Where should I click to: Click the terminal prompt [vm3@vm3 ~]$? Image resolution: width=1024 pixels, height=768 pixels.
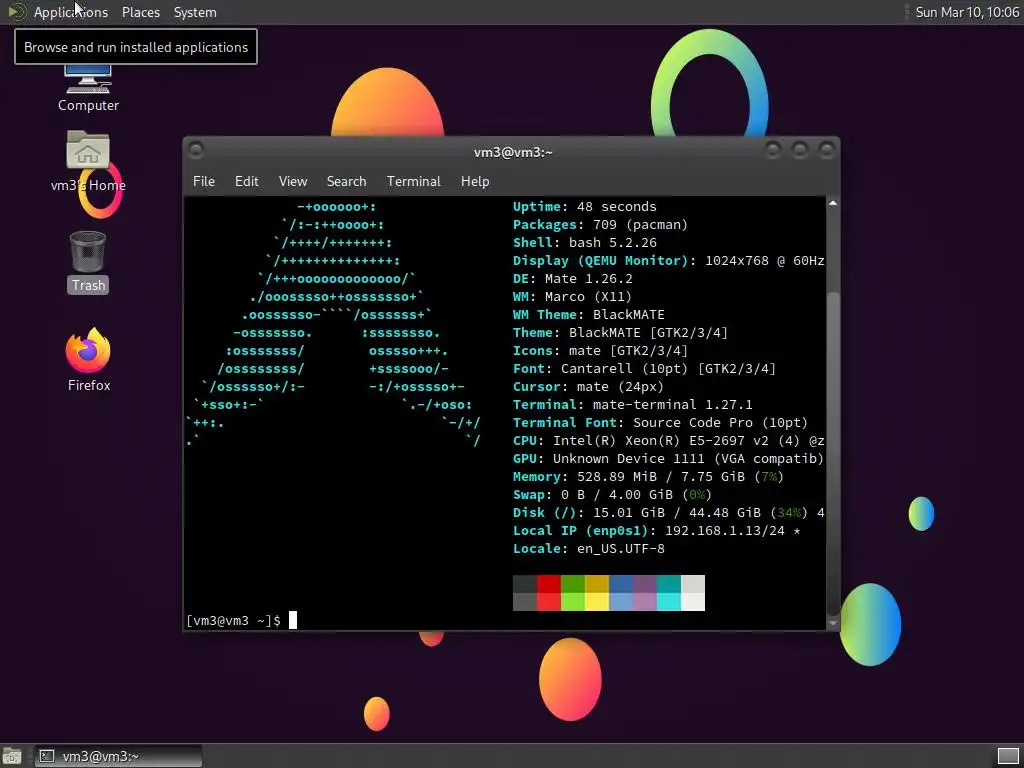click(x=233, y=620)
